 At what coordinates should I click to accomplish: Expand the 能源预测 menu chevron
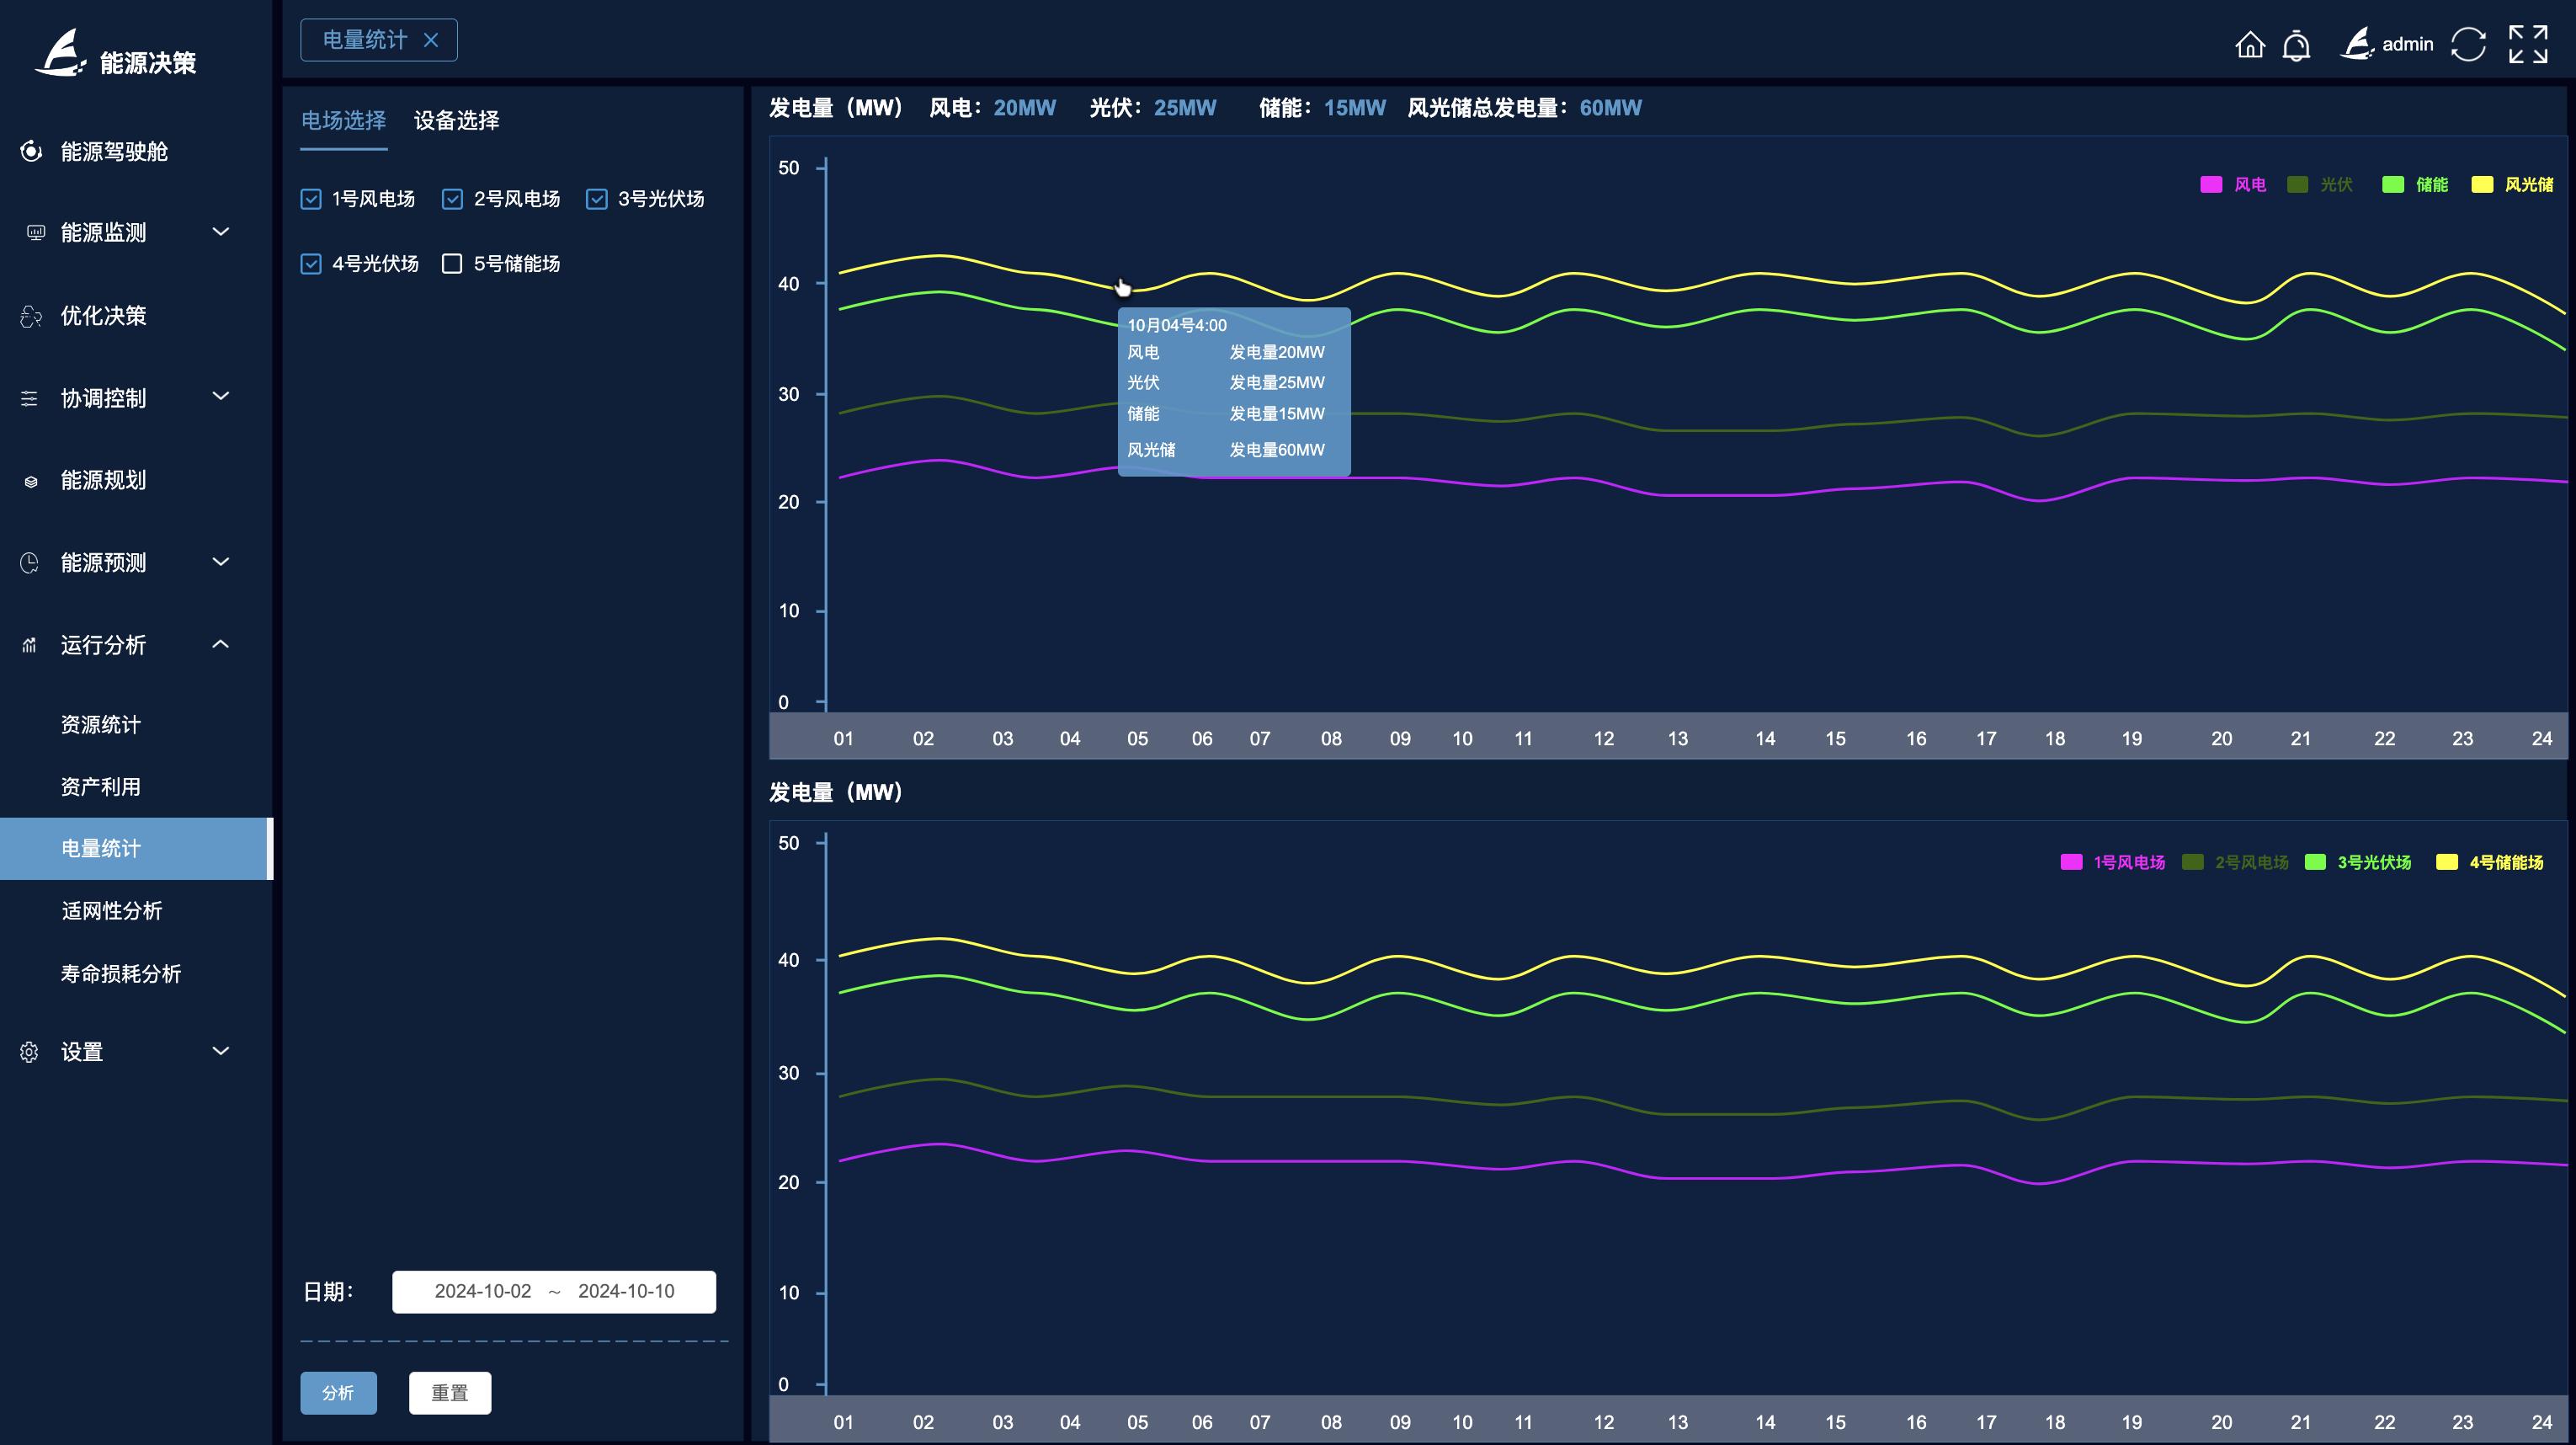[x=221, y=562]
